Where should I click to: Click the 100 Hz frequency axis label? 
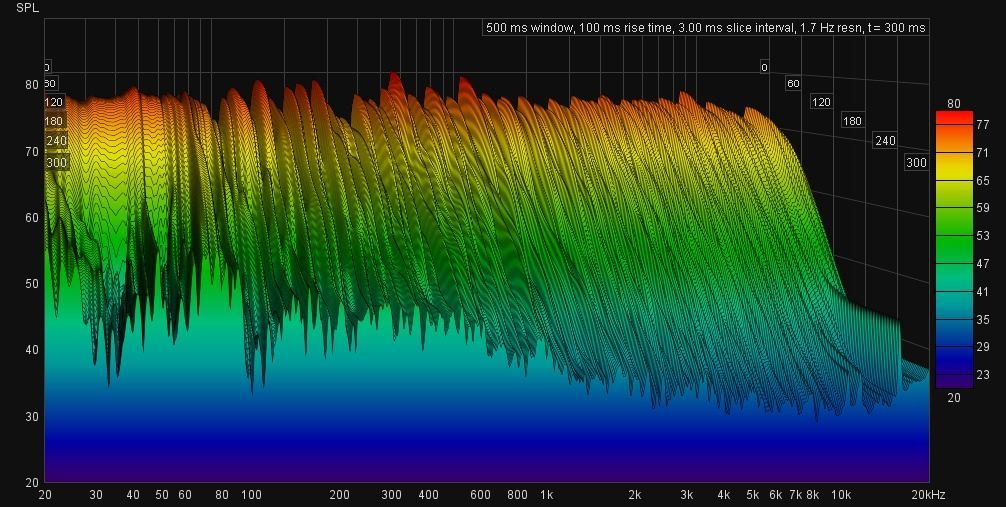251,495
